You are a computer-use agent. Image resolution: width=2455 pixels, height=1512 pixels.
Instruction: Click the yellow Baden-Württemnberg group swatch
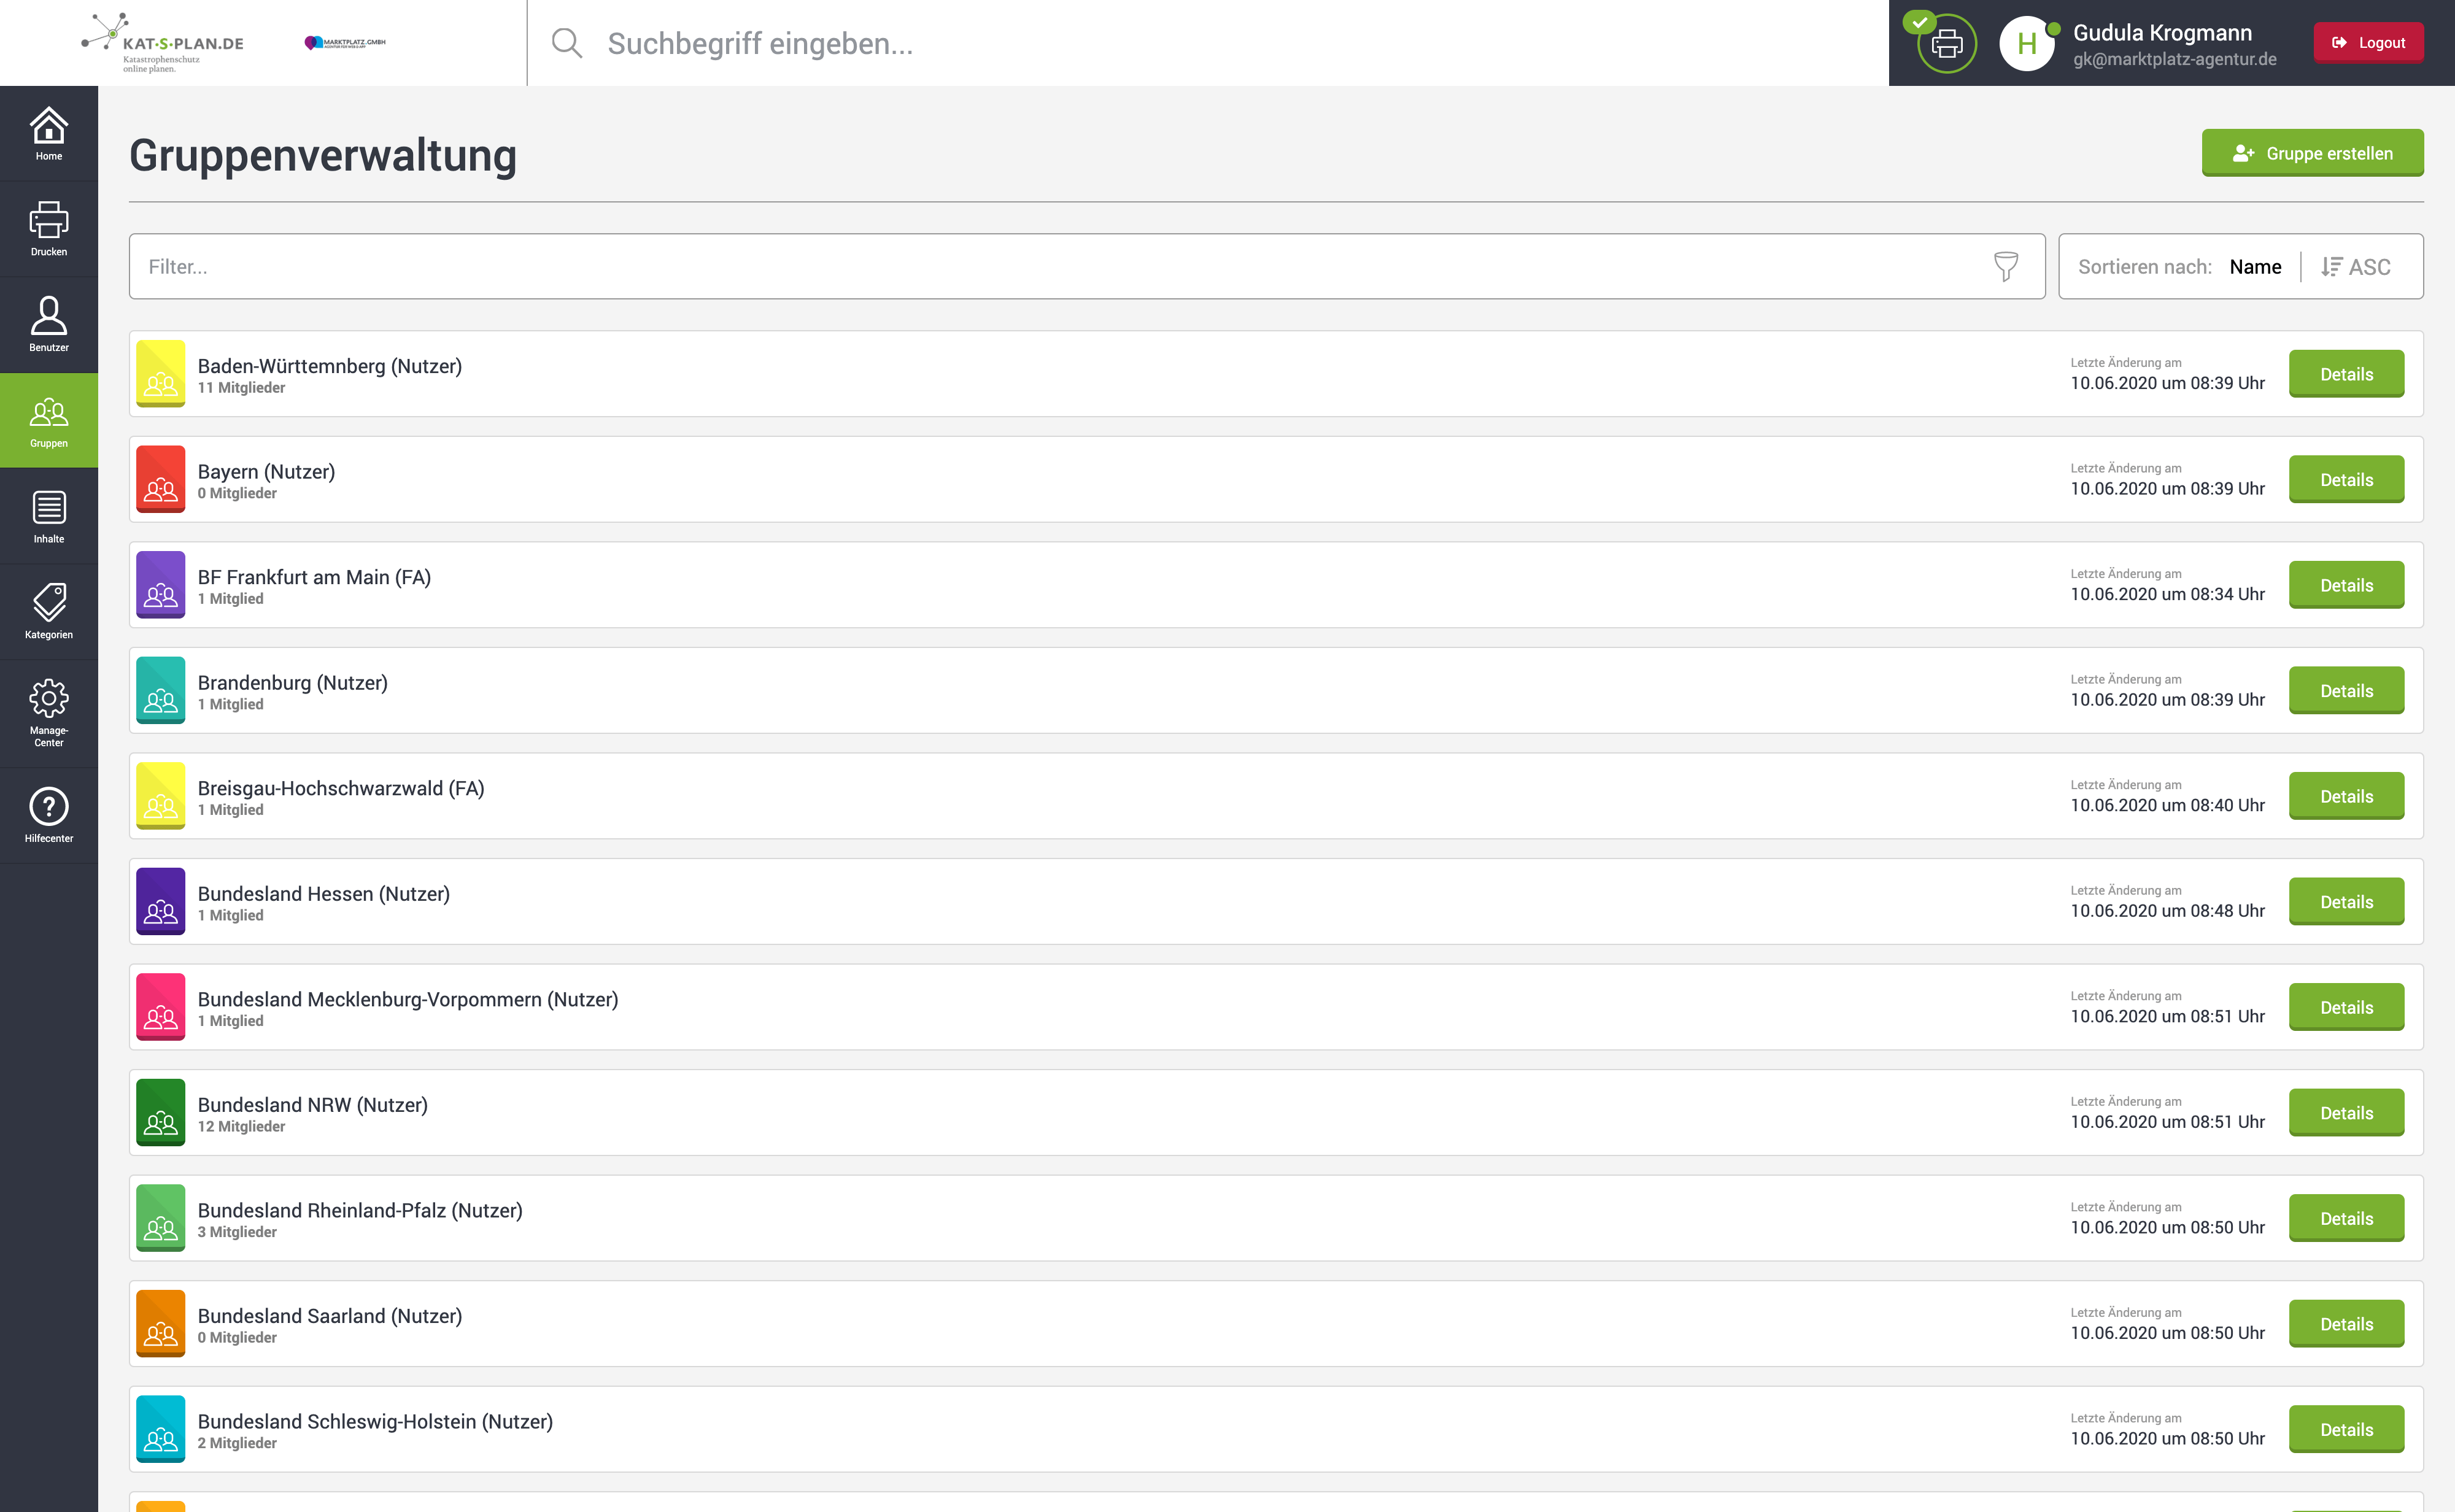160,374
